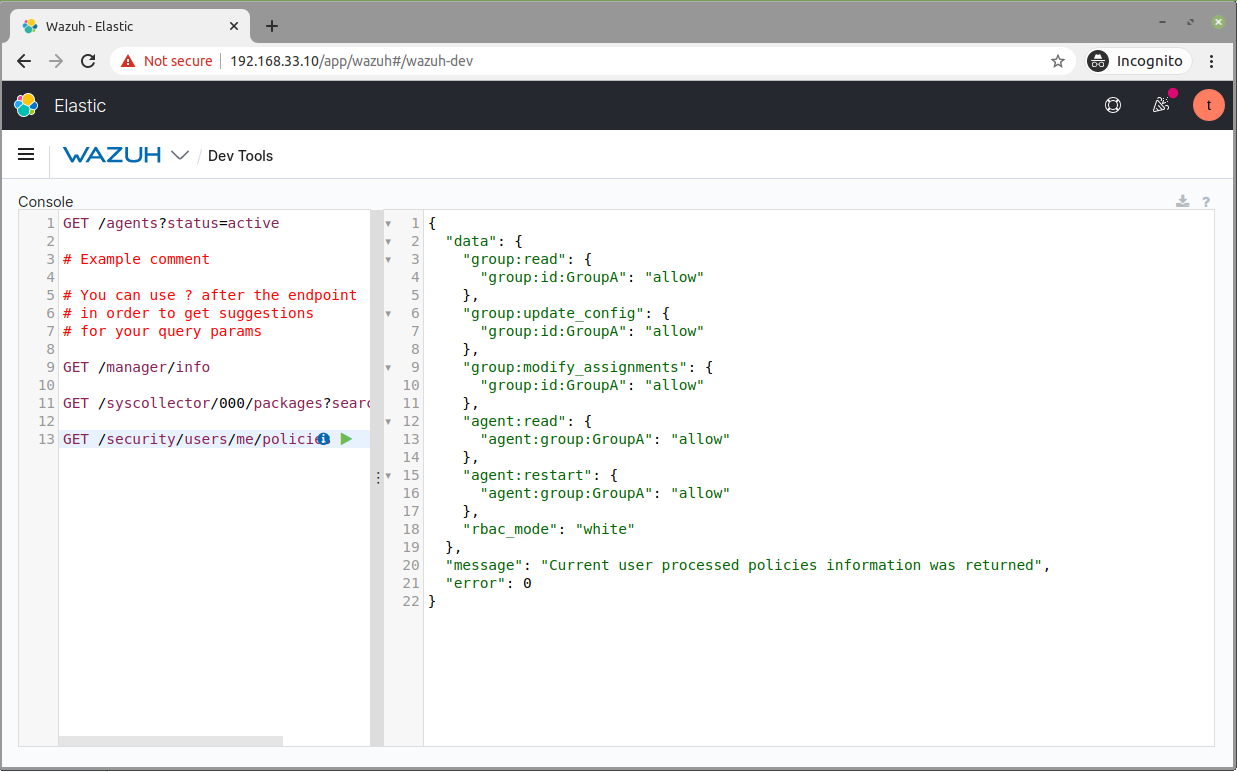
Task: Collapse the data object in the response
Action: coord(388,241)
